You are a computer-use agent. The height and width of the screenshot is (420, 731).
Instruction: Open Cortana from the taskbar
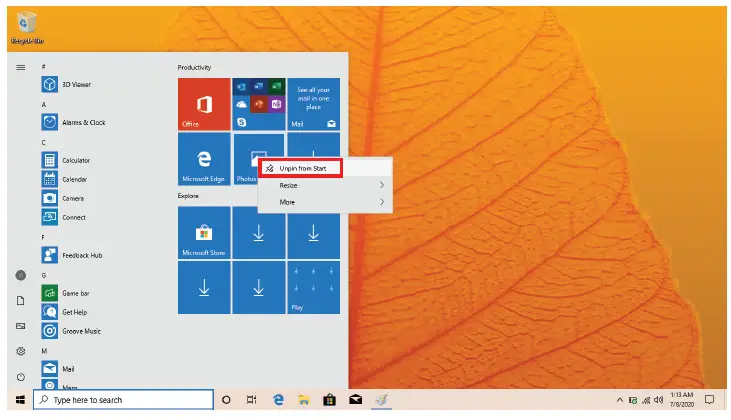click(x=226, y=399)
